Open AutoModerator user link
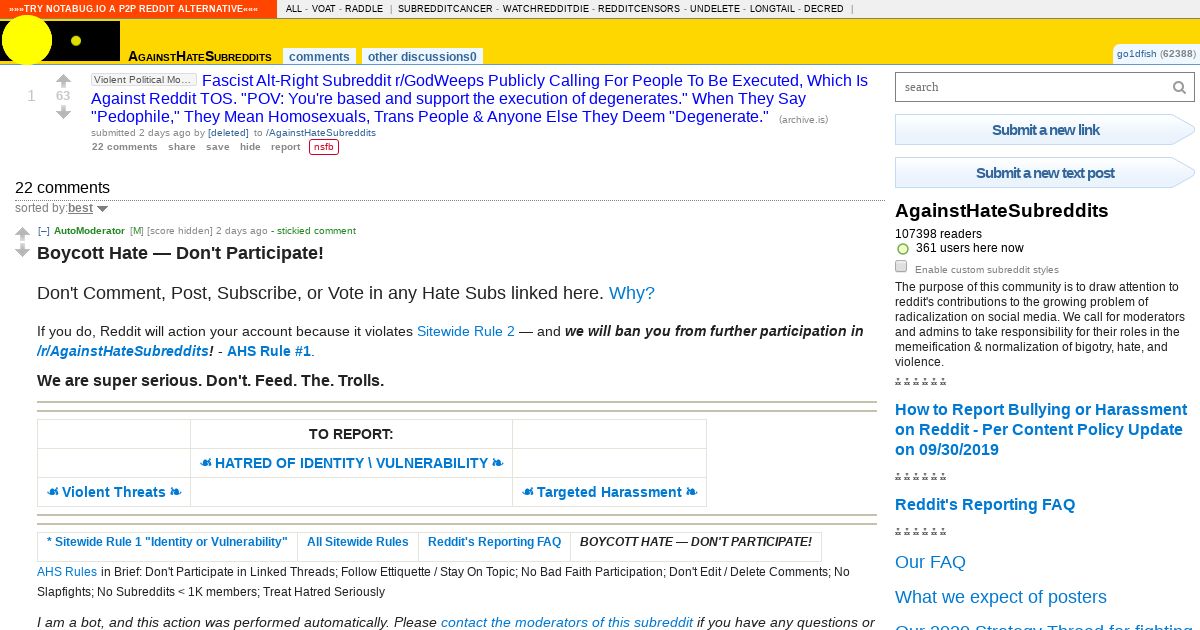Viewport: 1200px width, 630px height. click(89, 231)
